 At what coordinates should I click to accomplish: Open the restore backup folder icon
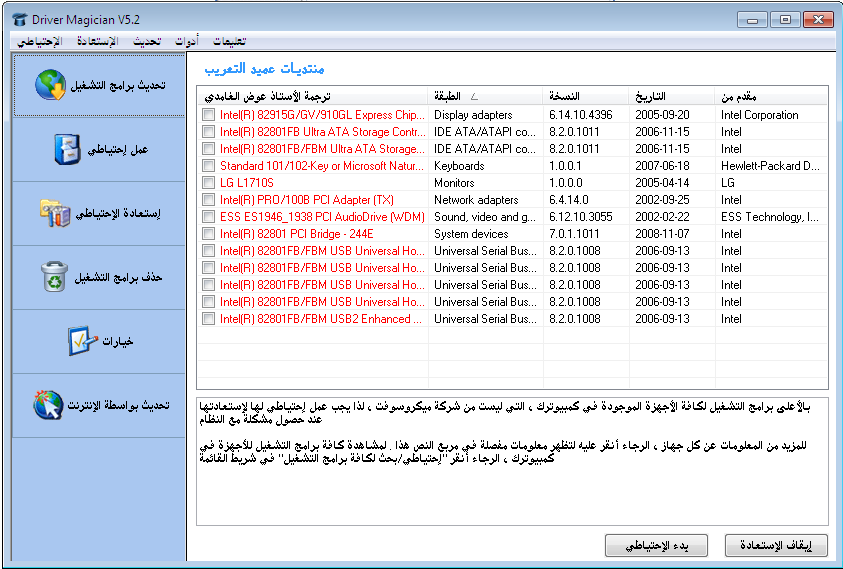[x=54, y=213]
